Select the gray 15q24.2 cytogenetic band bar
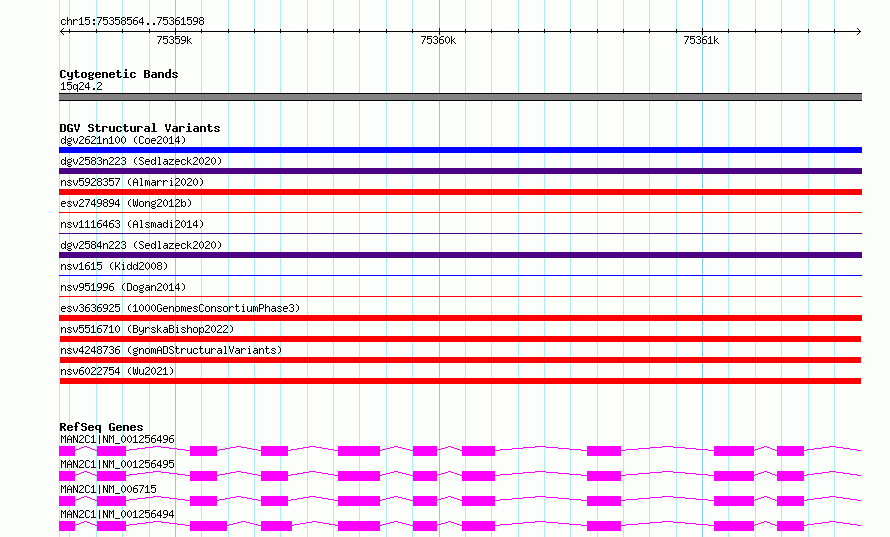Image resolution: width=890 pixels, height=537 pixels. pyautogui.click(x=460, y=97)
